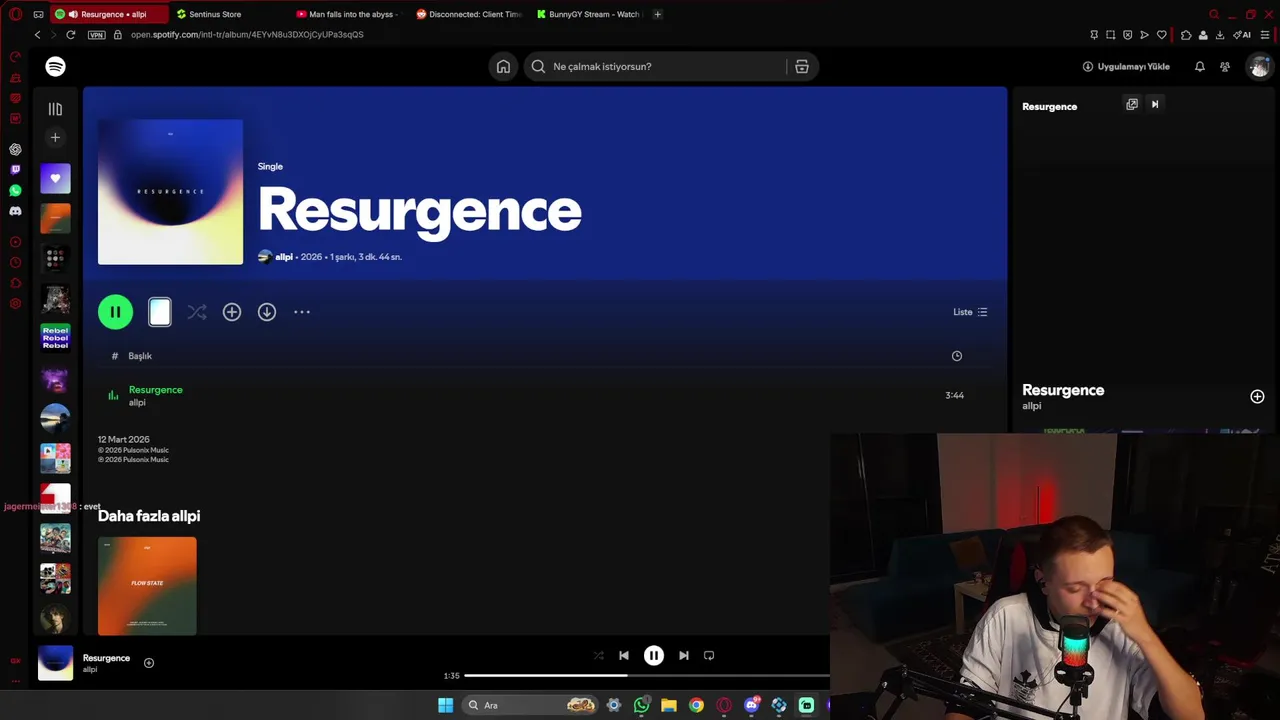The width and height of the screenshot is (1280, 720).
Task: Toggle shuffle in the bottom player bar
Action: coord(598,656)
